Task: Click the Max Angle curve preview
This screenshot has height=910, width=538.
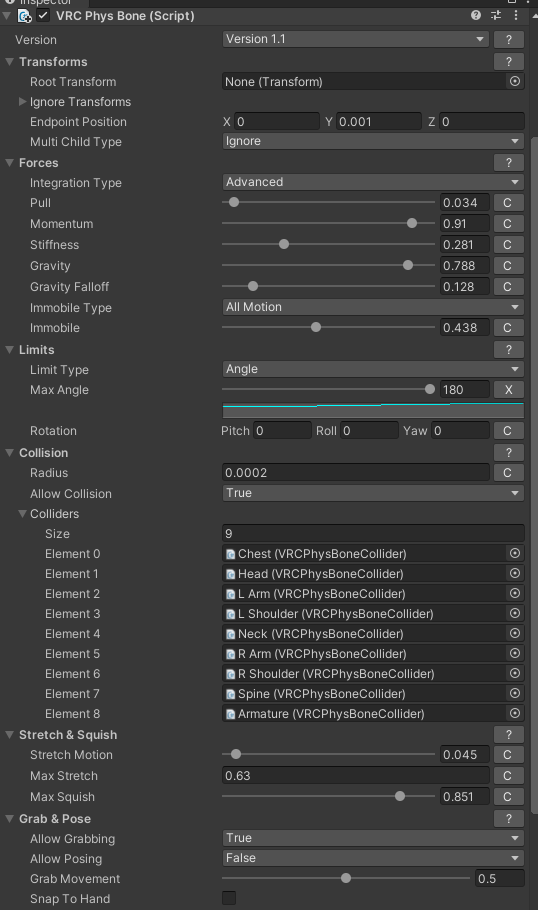Action: (x=373, y=410)
